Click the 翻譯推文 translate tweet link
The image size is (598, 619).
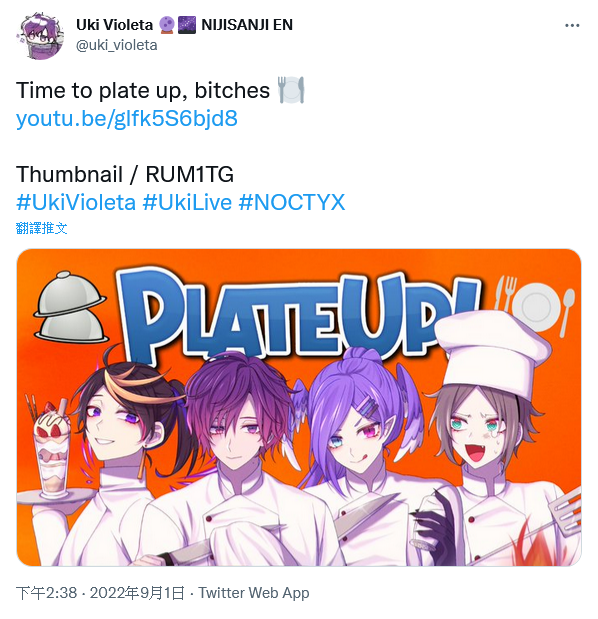pos(41,228)
